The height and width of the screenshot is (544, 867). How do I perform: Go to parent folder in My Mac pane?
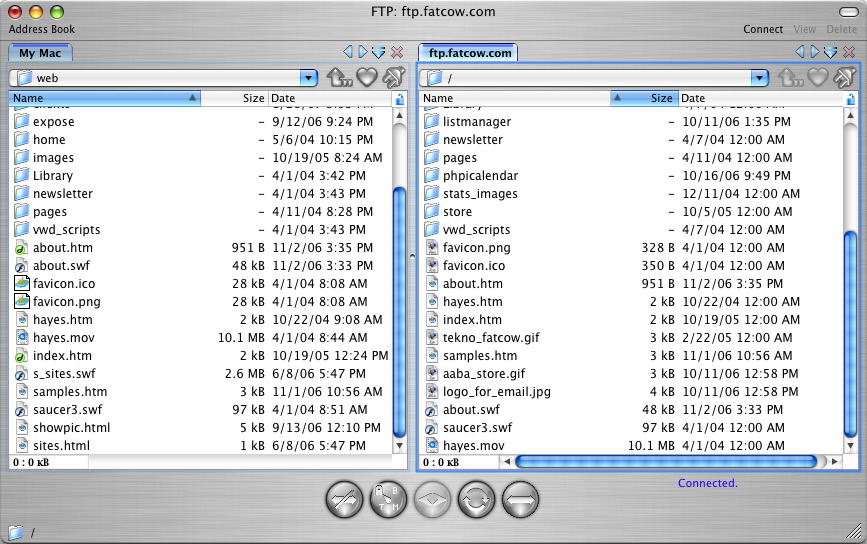(339, 77)
